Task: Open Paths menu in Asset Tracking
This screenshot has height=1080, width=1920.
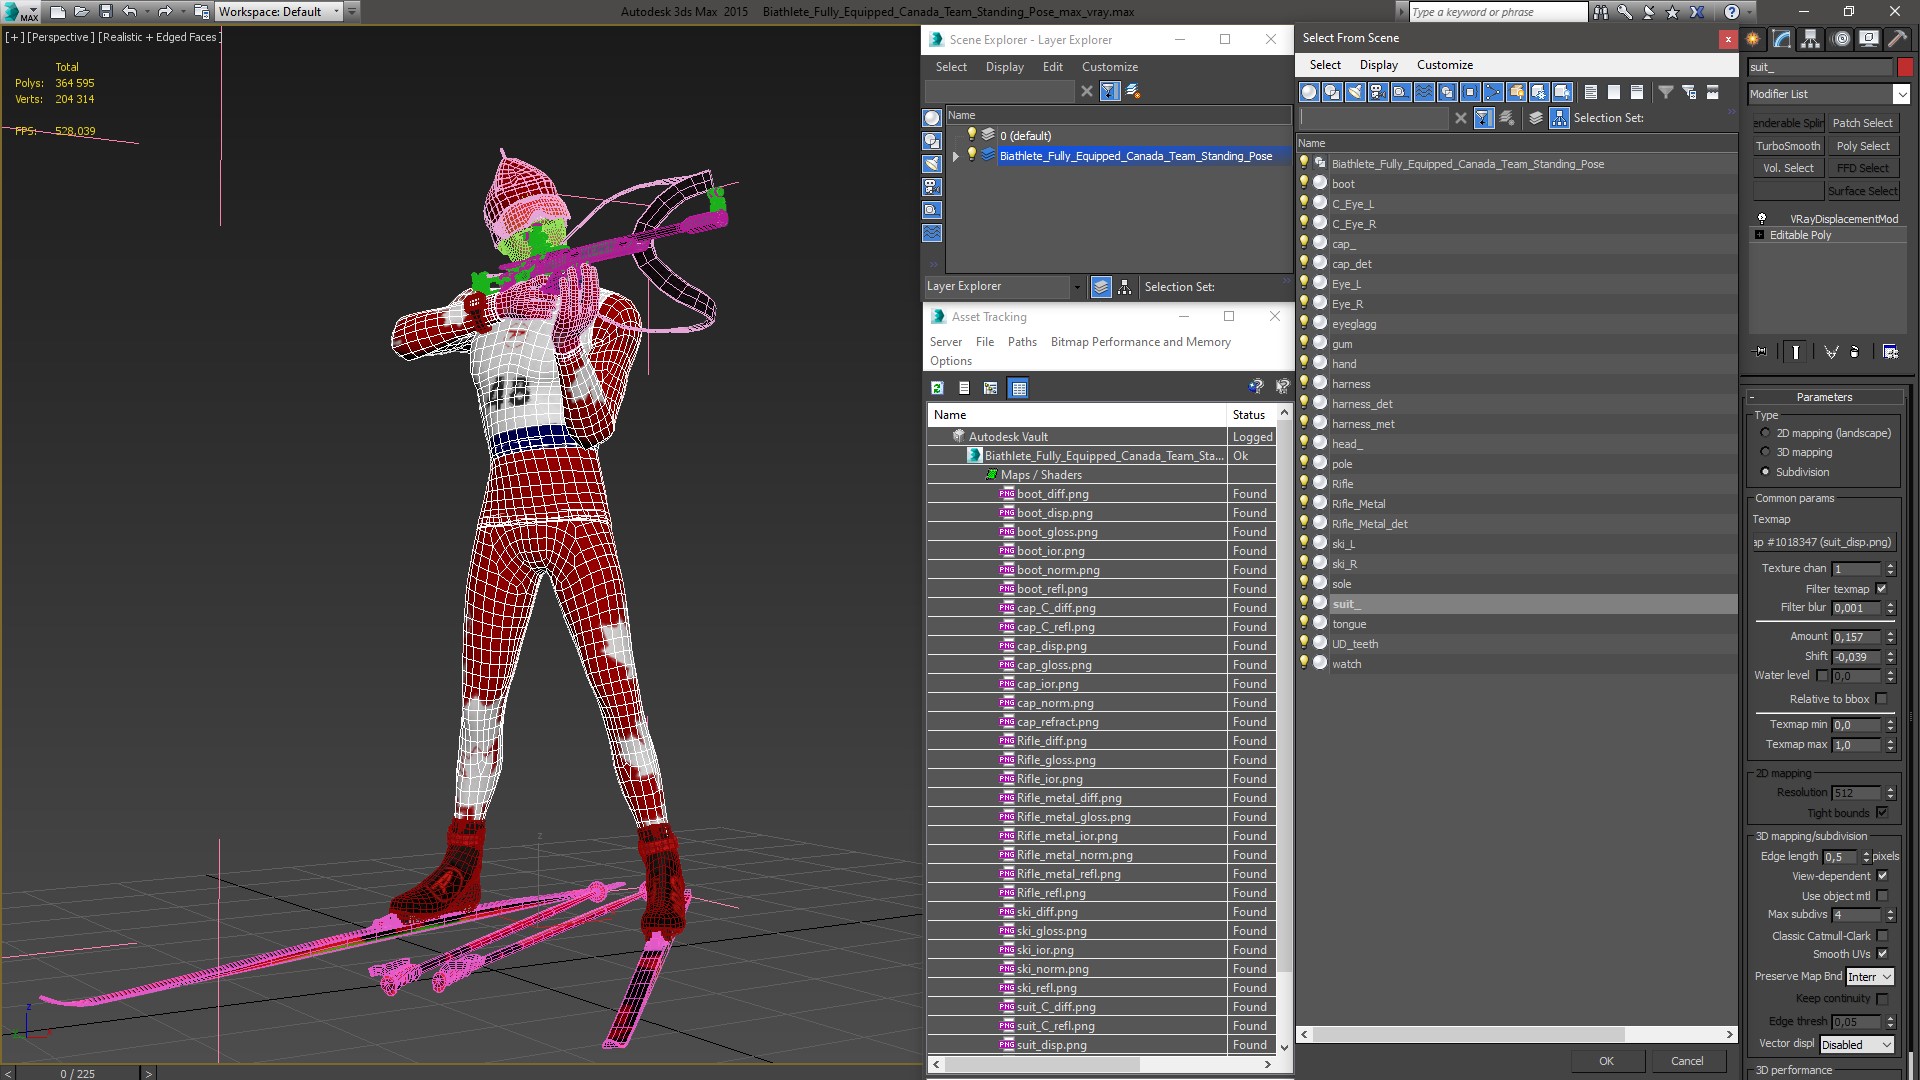Action: click(1022, 342)
